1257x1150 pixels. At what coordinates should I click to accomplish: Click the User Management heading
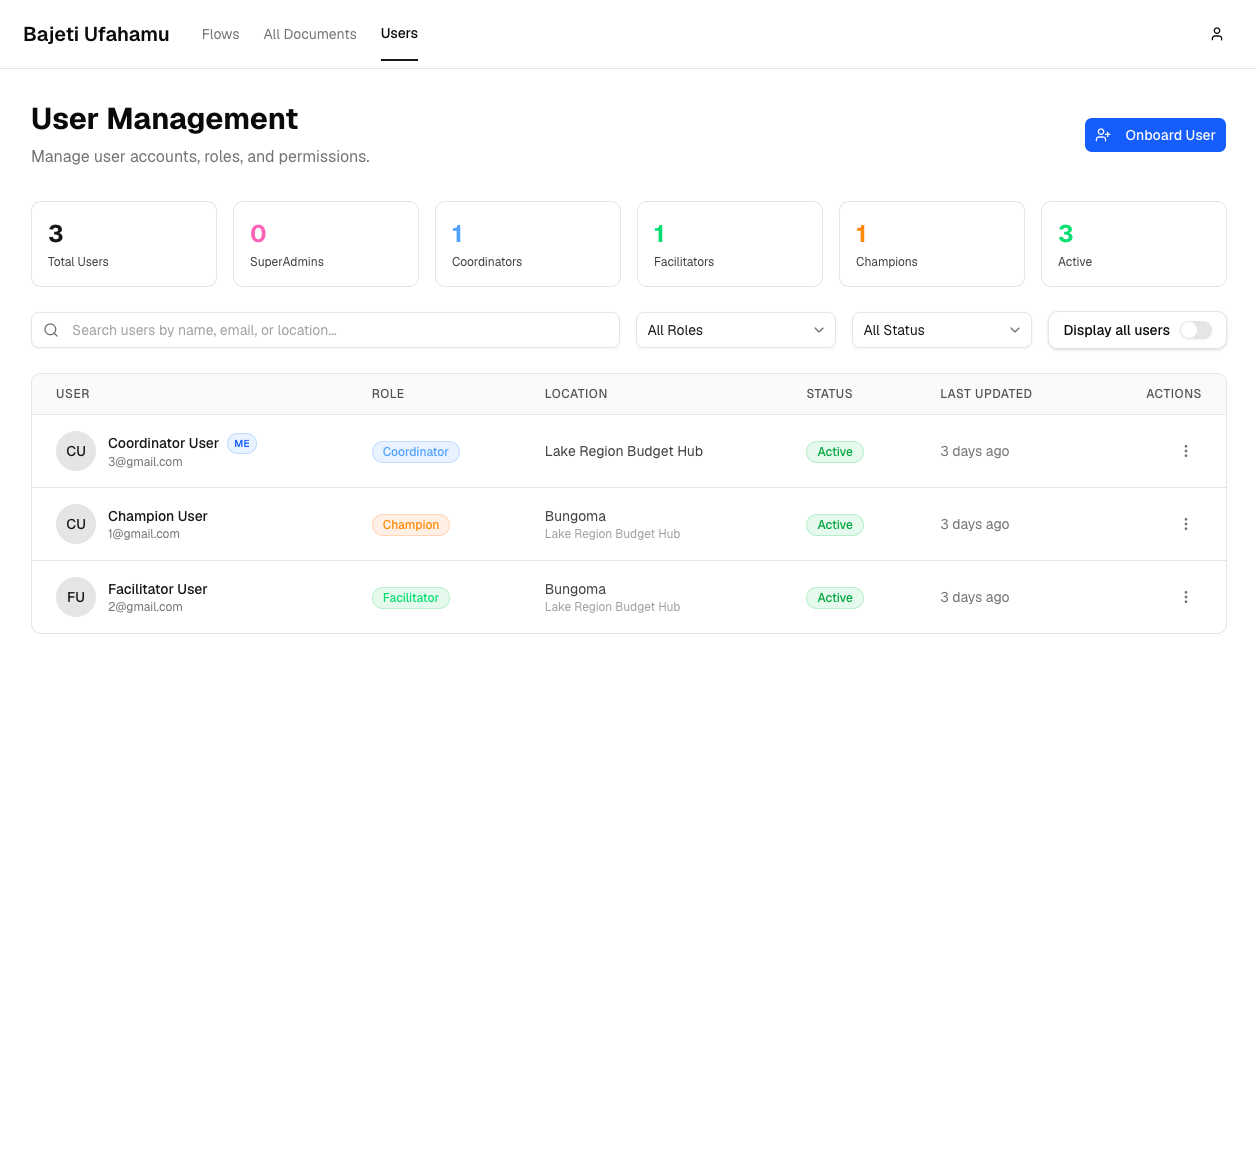click(165, 119)
